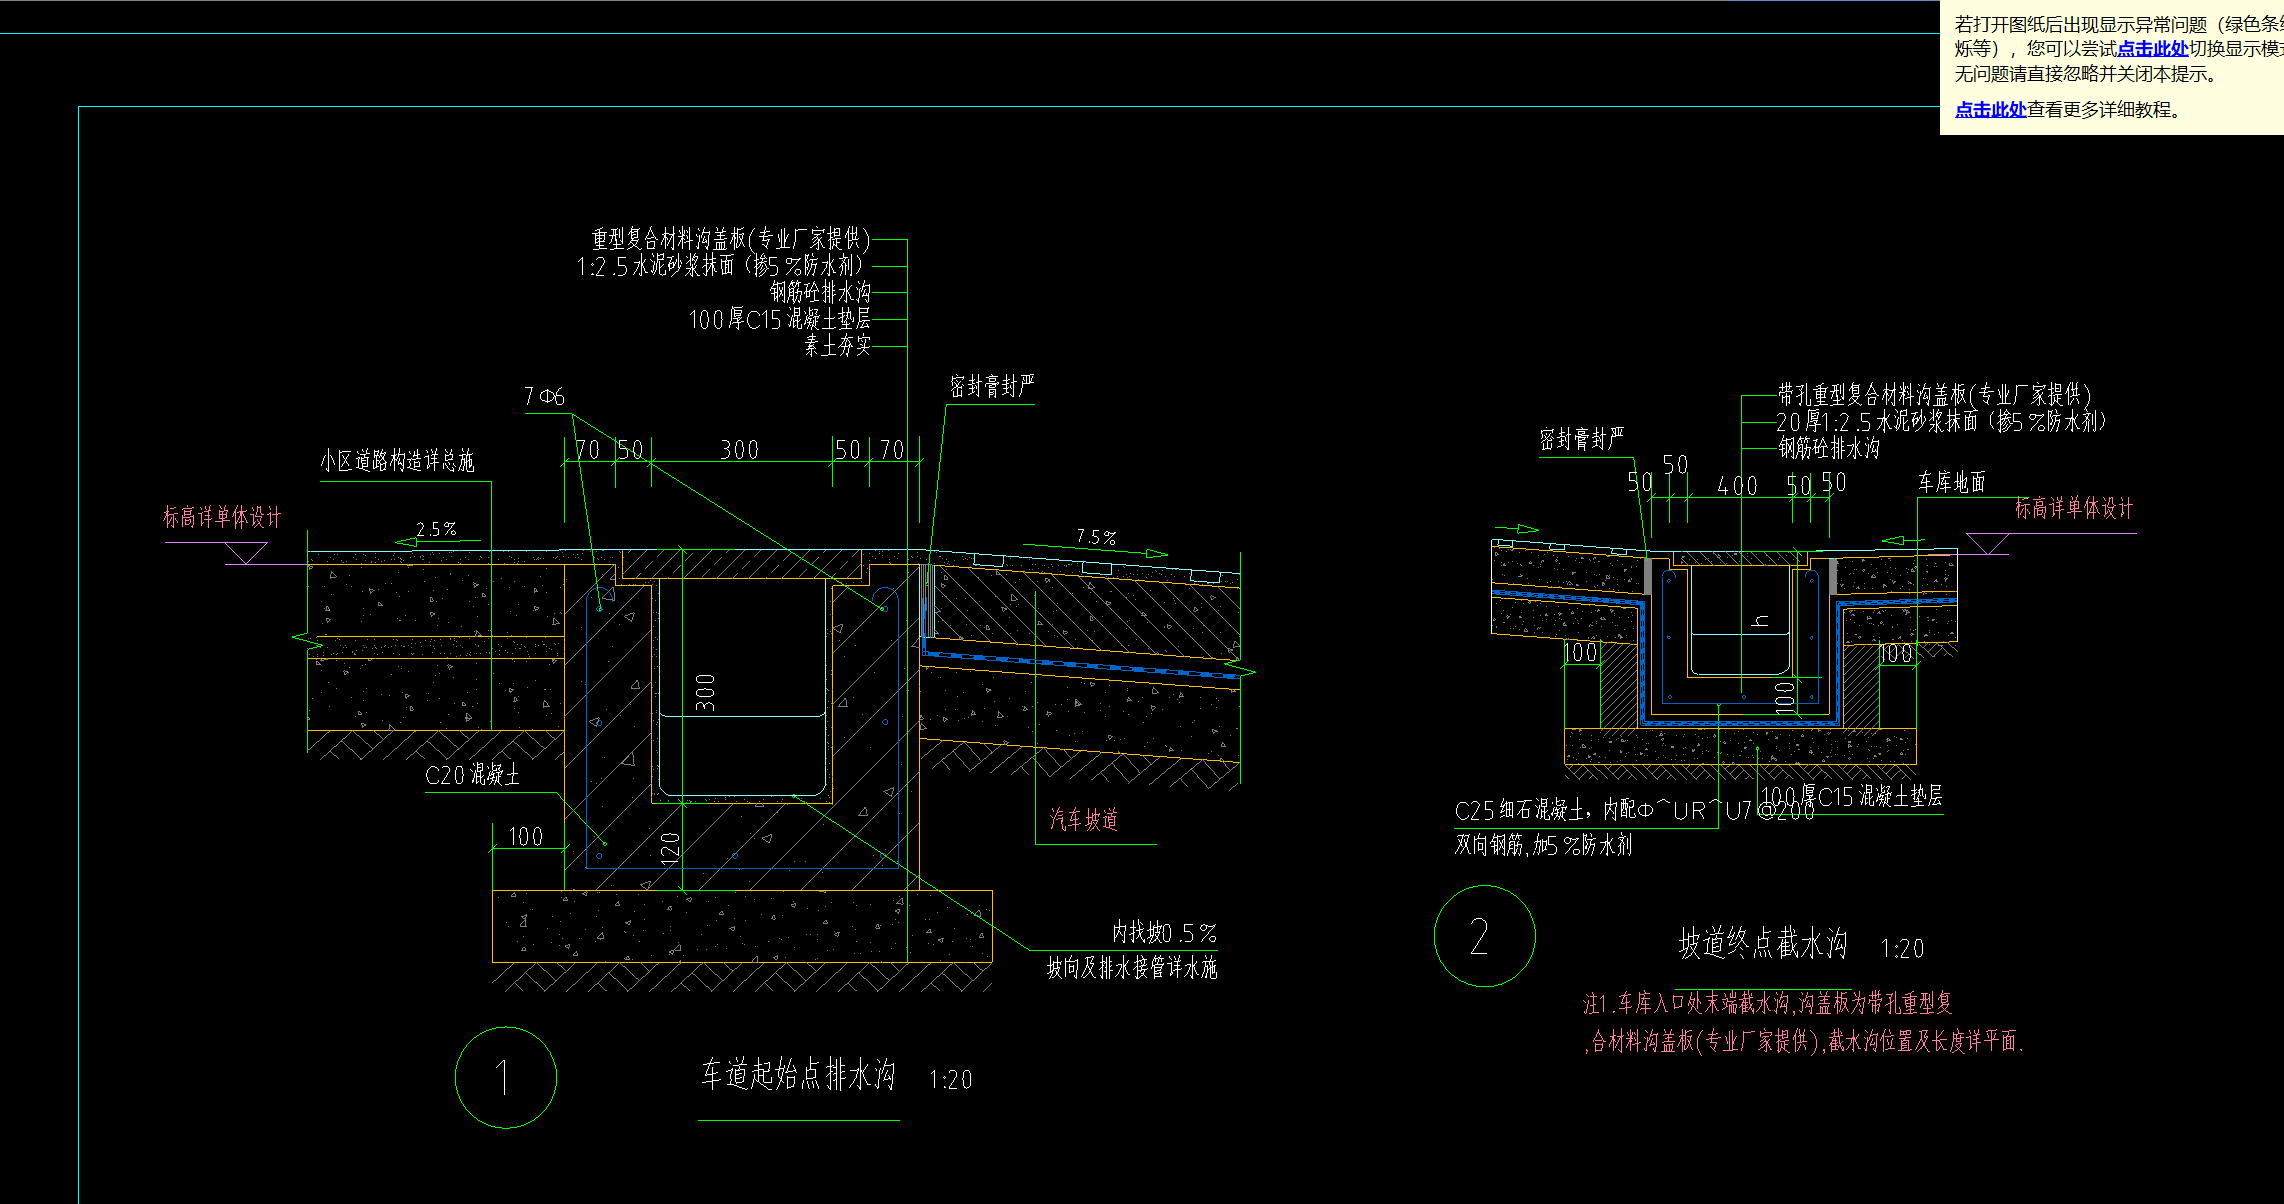2284x1204 pixels.
Task: Select the 坡道终点截水沟 title text
Action: [1762, 943]
